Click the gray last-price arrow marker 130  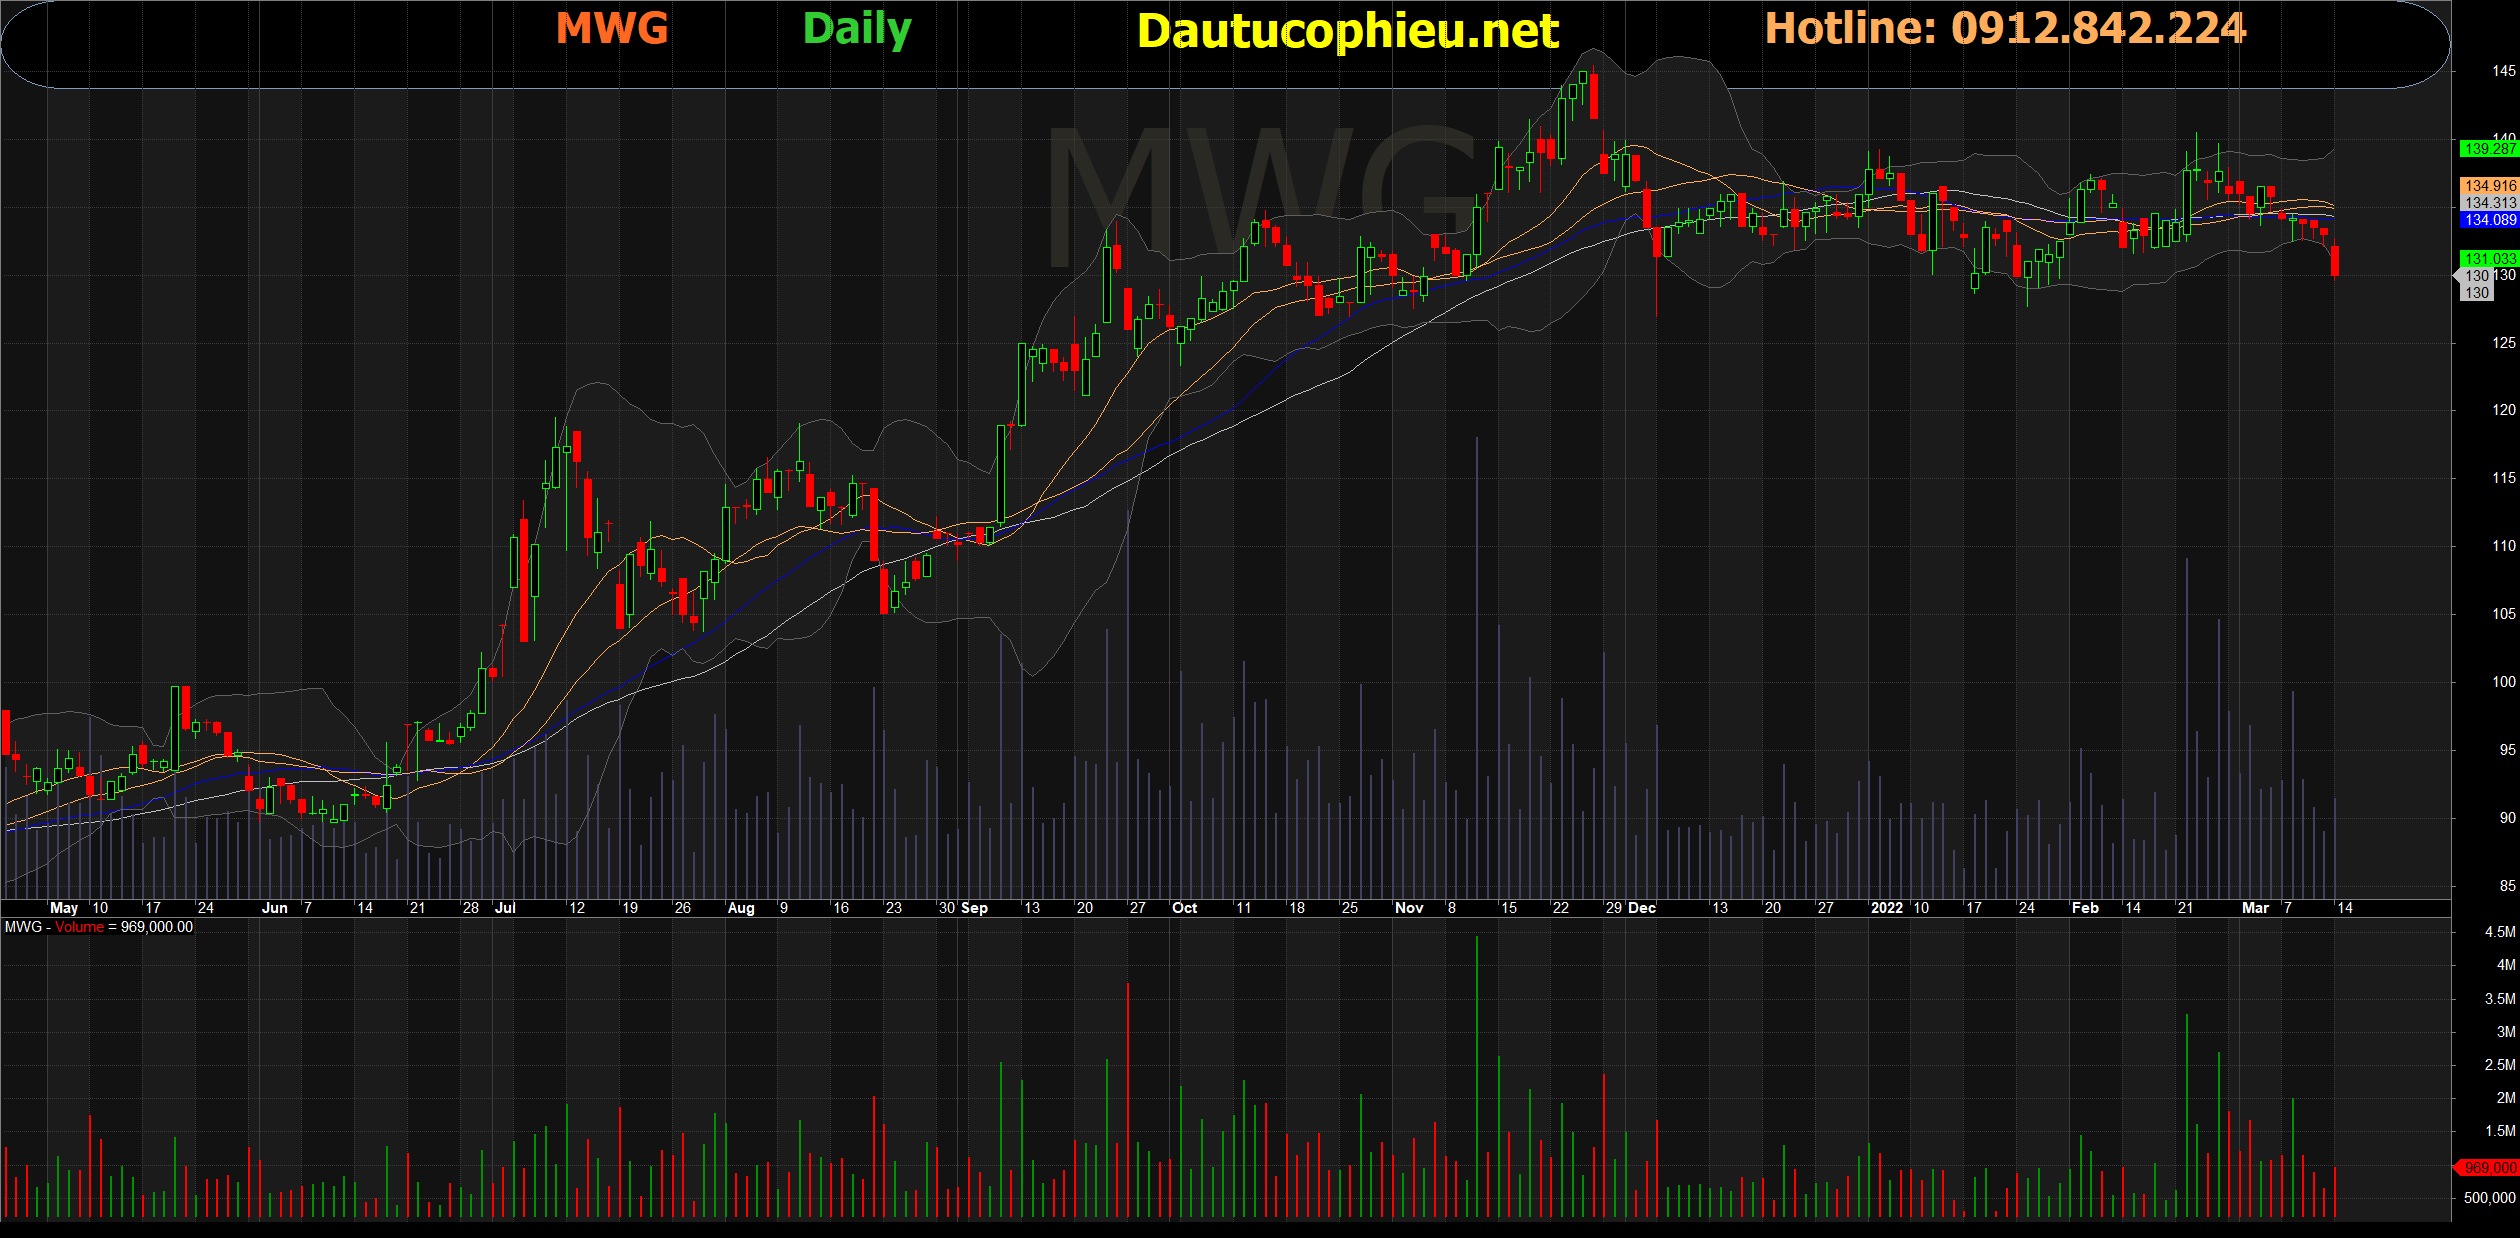[x=2475, y=276]
